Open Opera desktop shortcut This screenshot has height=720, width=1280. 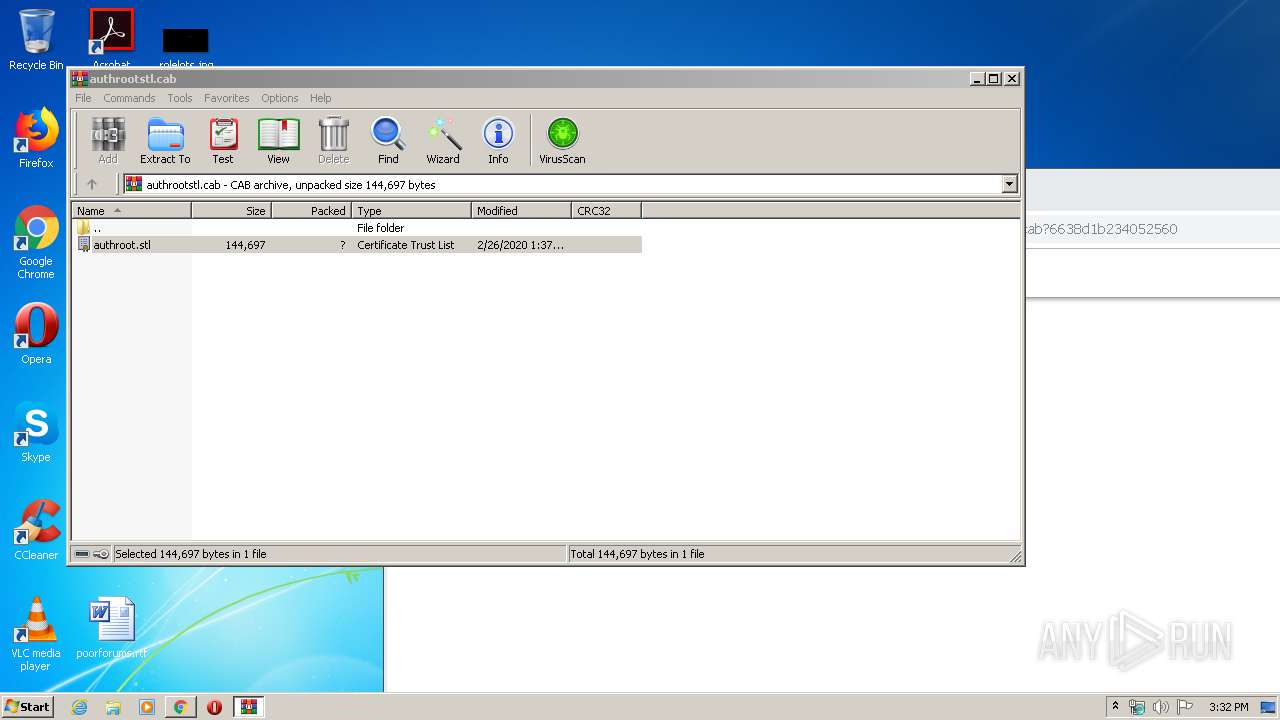point(36,334)
